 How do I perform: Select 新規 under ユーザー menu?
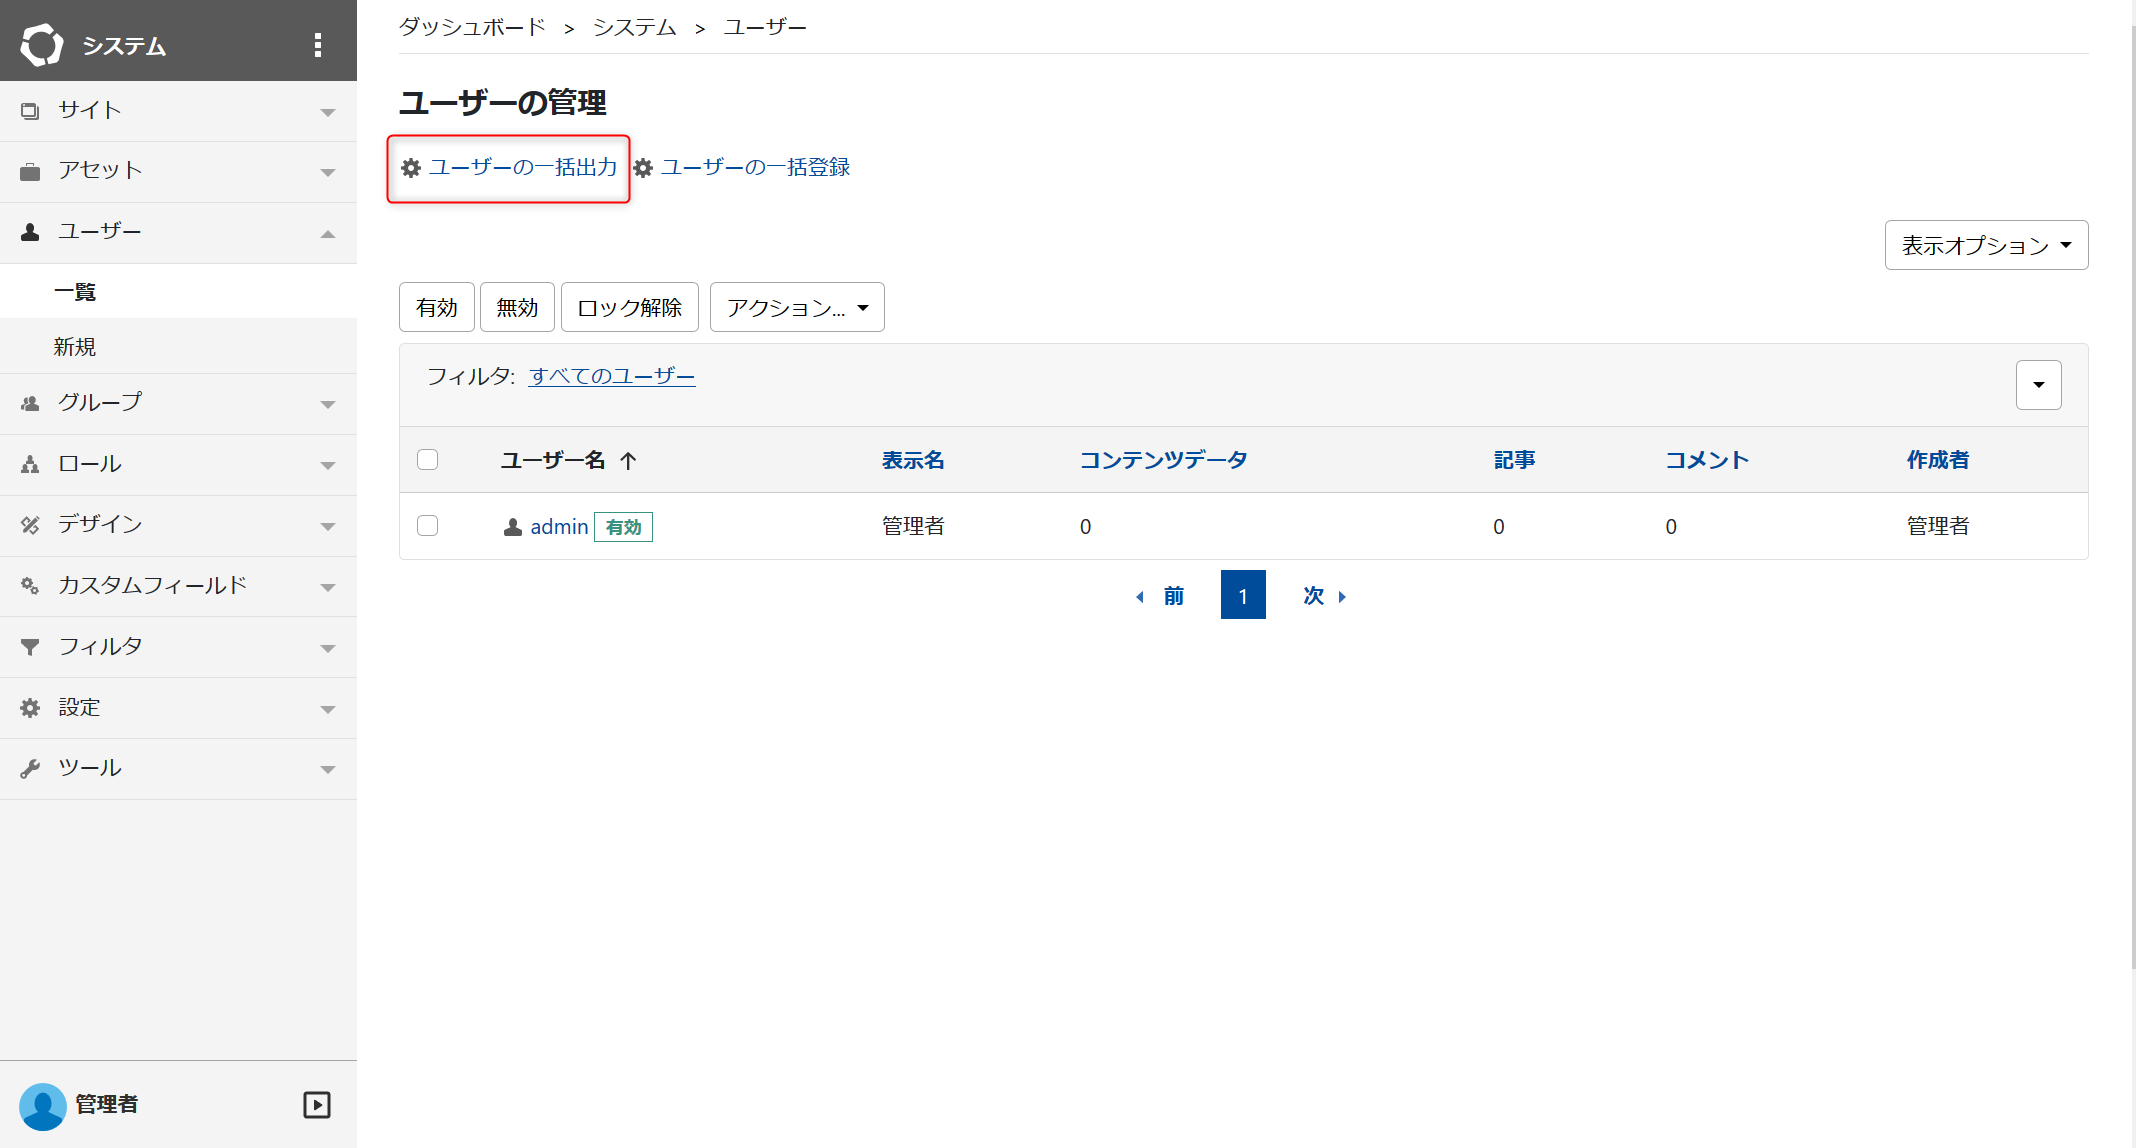pyautogui.click(x=178, y=347)
